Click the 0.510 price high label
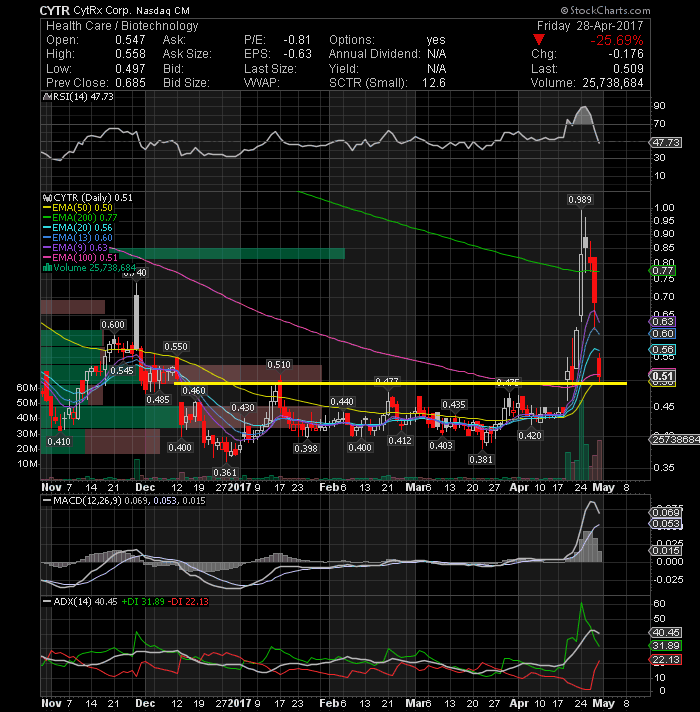This screenshot has width=700, height=712. 279,365
